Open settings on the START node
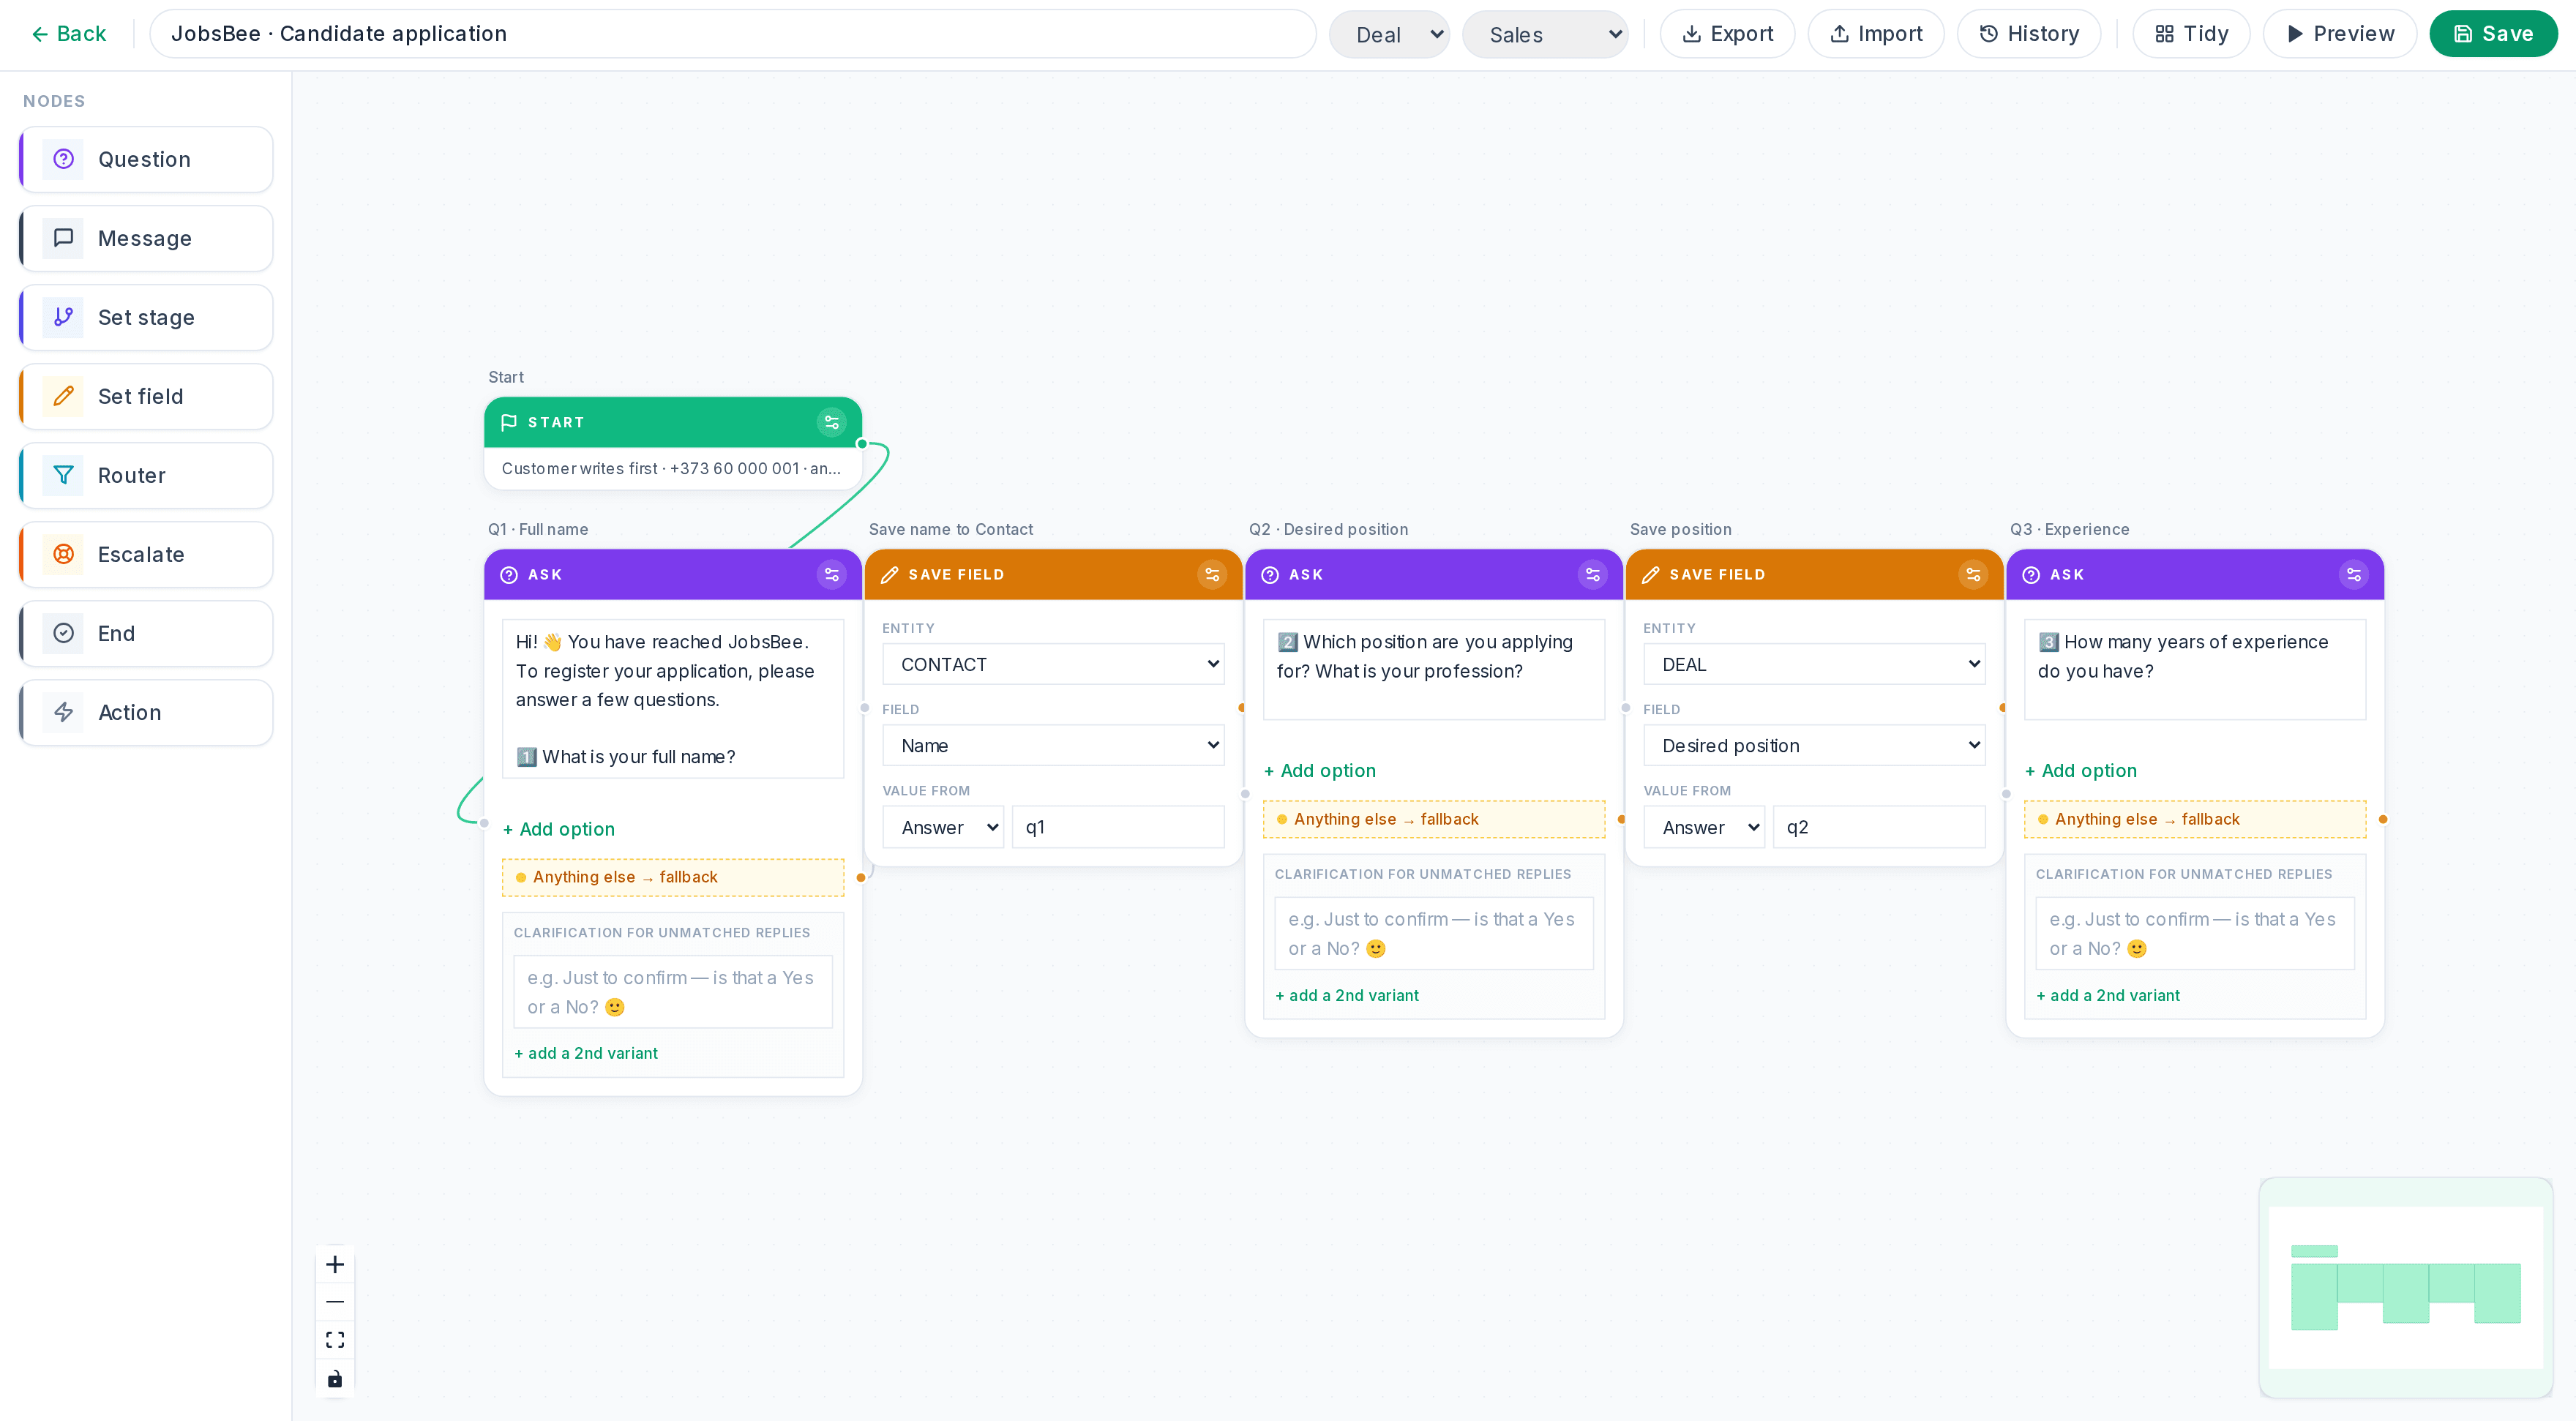The image size is (2576, 1421). tap(831, 422)
